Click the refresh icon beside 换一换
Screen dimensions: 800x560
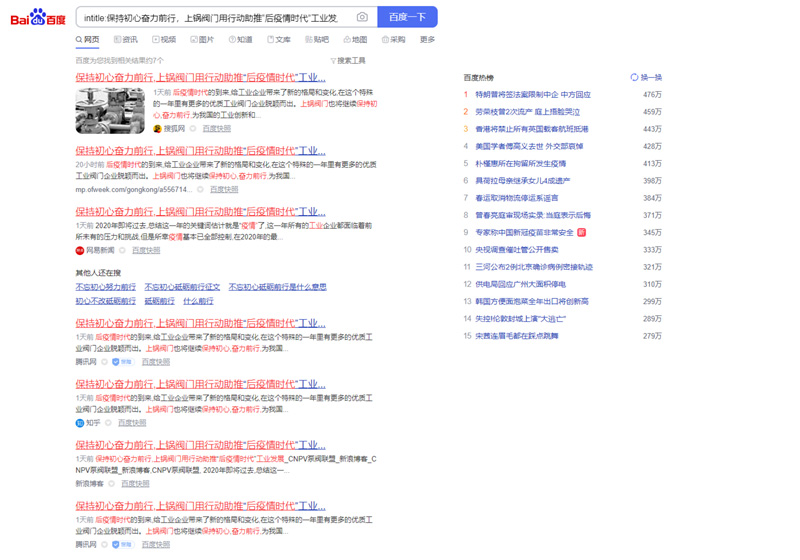tap(634, 77)
